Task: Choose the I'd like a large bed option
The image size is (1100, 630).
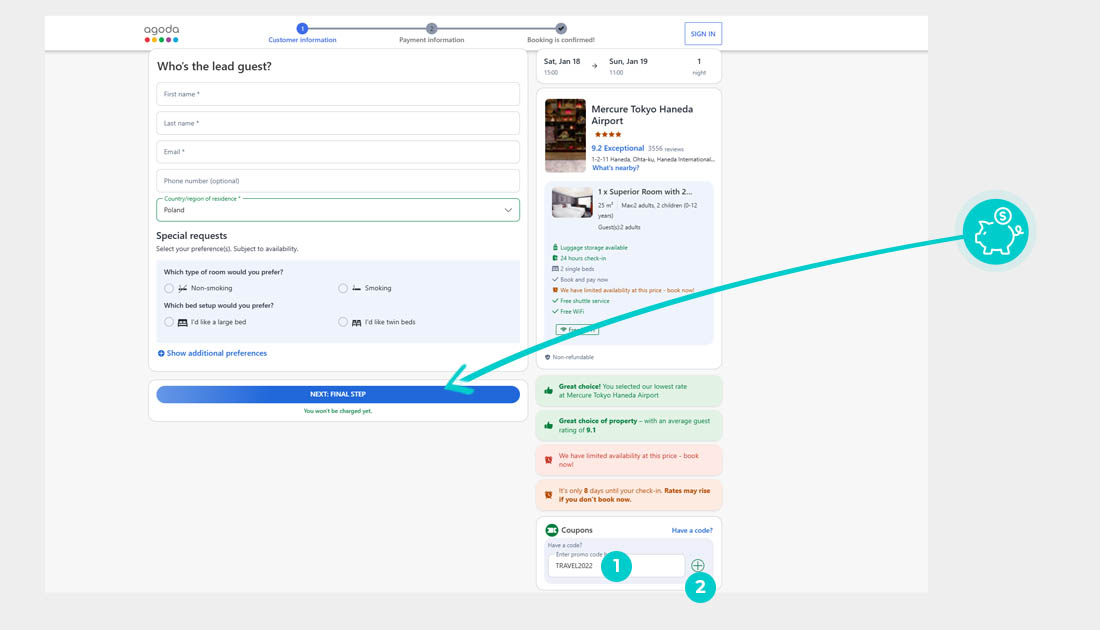Action: pyautogui.click(x=169, y=322)
